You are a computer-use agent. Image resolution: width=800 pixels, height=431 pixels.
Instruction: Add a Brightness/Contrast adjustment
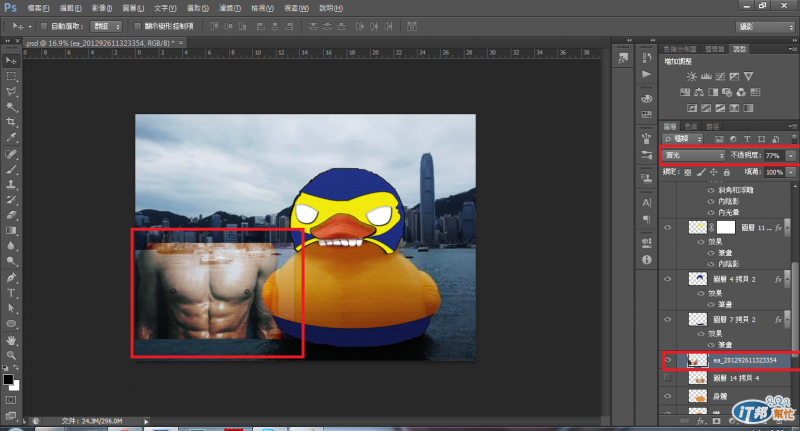[691, 77]
